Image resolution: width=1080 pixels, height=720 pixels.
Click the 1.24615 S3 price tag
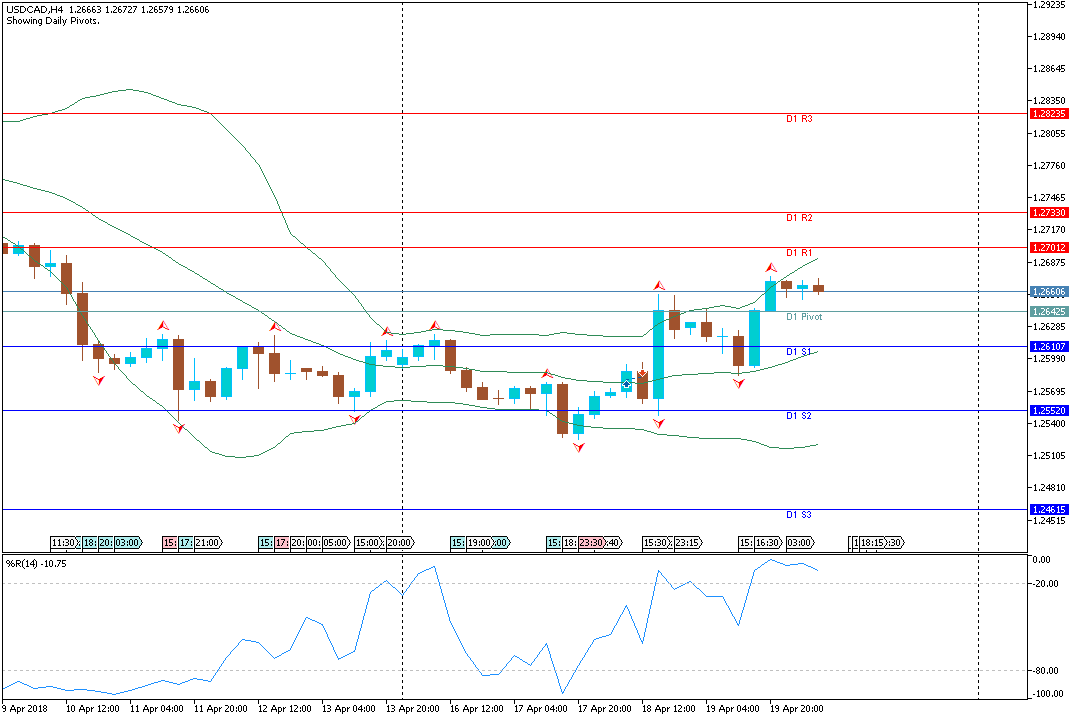pos(1048,510)
